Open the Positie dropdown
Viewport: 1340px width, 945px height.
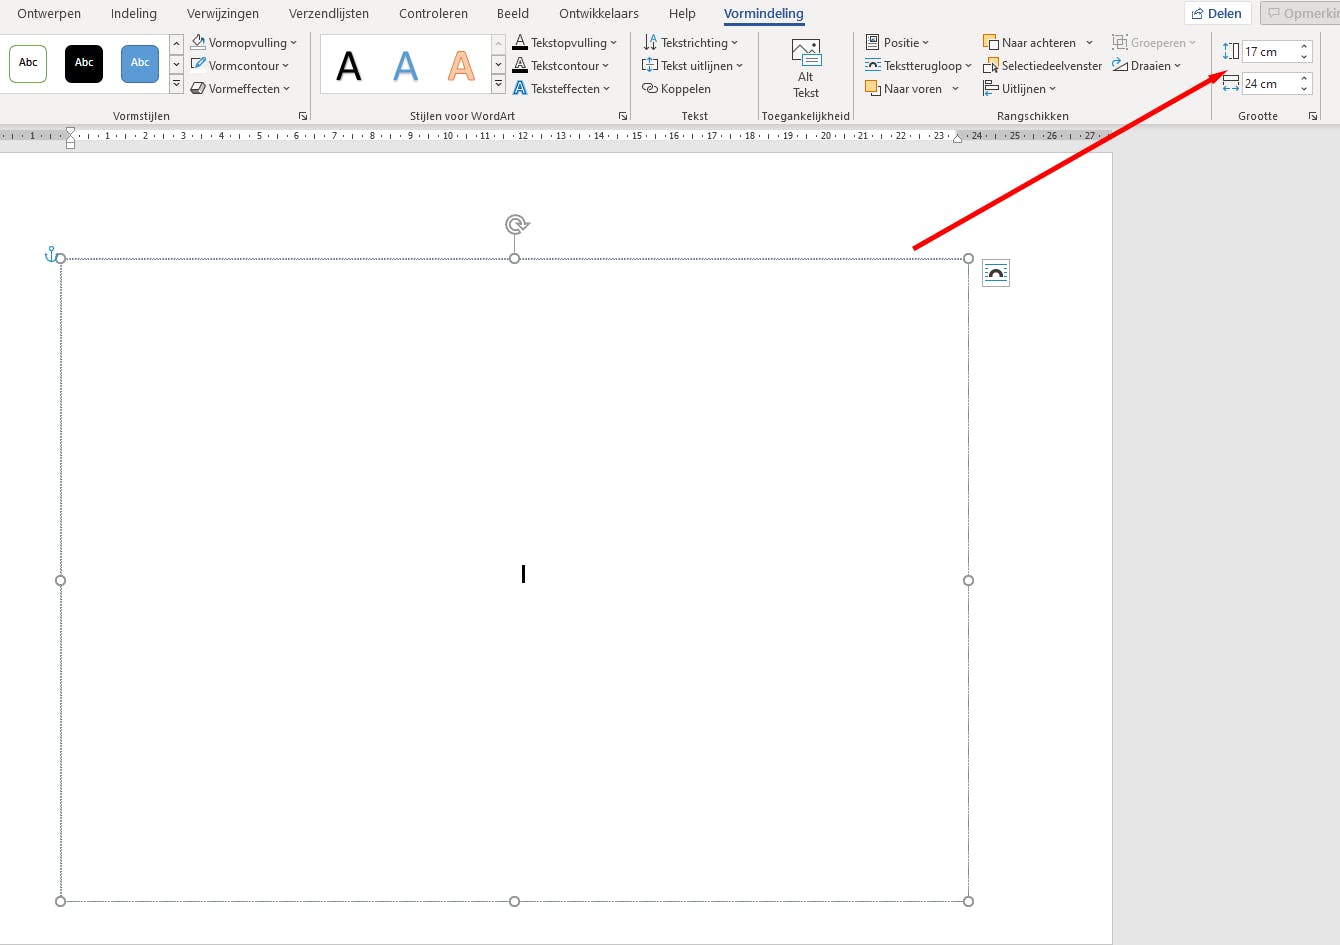(x=897, y=43)
